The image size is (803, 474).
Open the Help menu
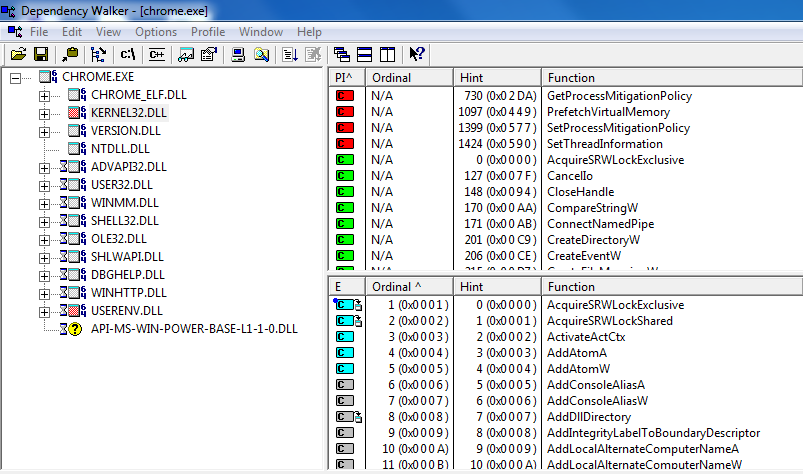tap(309, 32)
